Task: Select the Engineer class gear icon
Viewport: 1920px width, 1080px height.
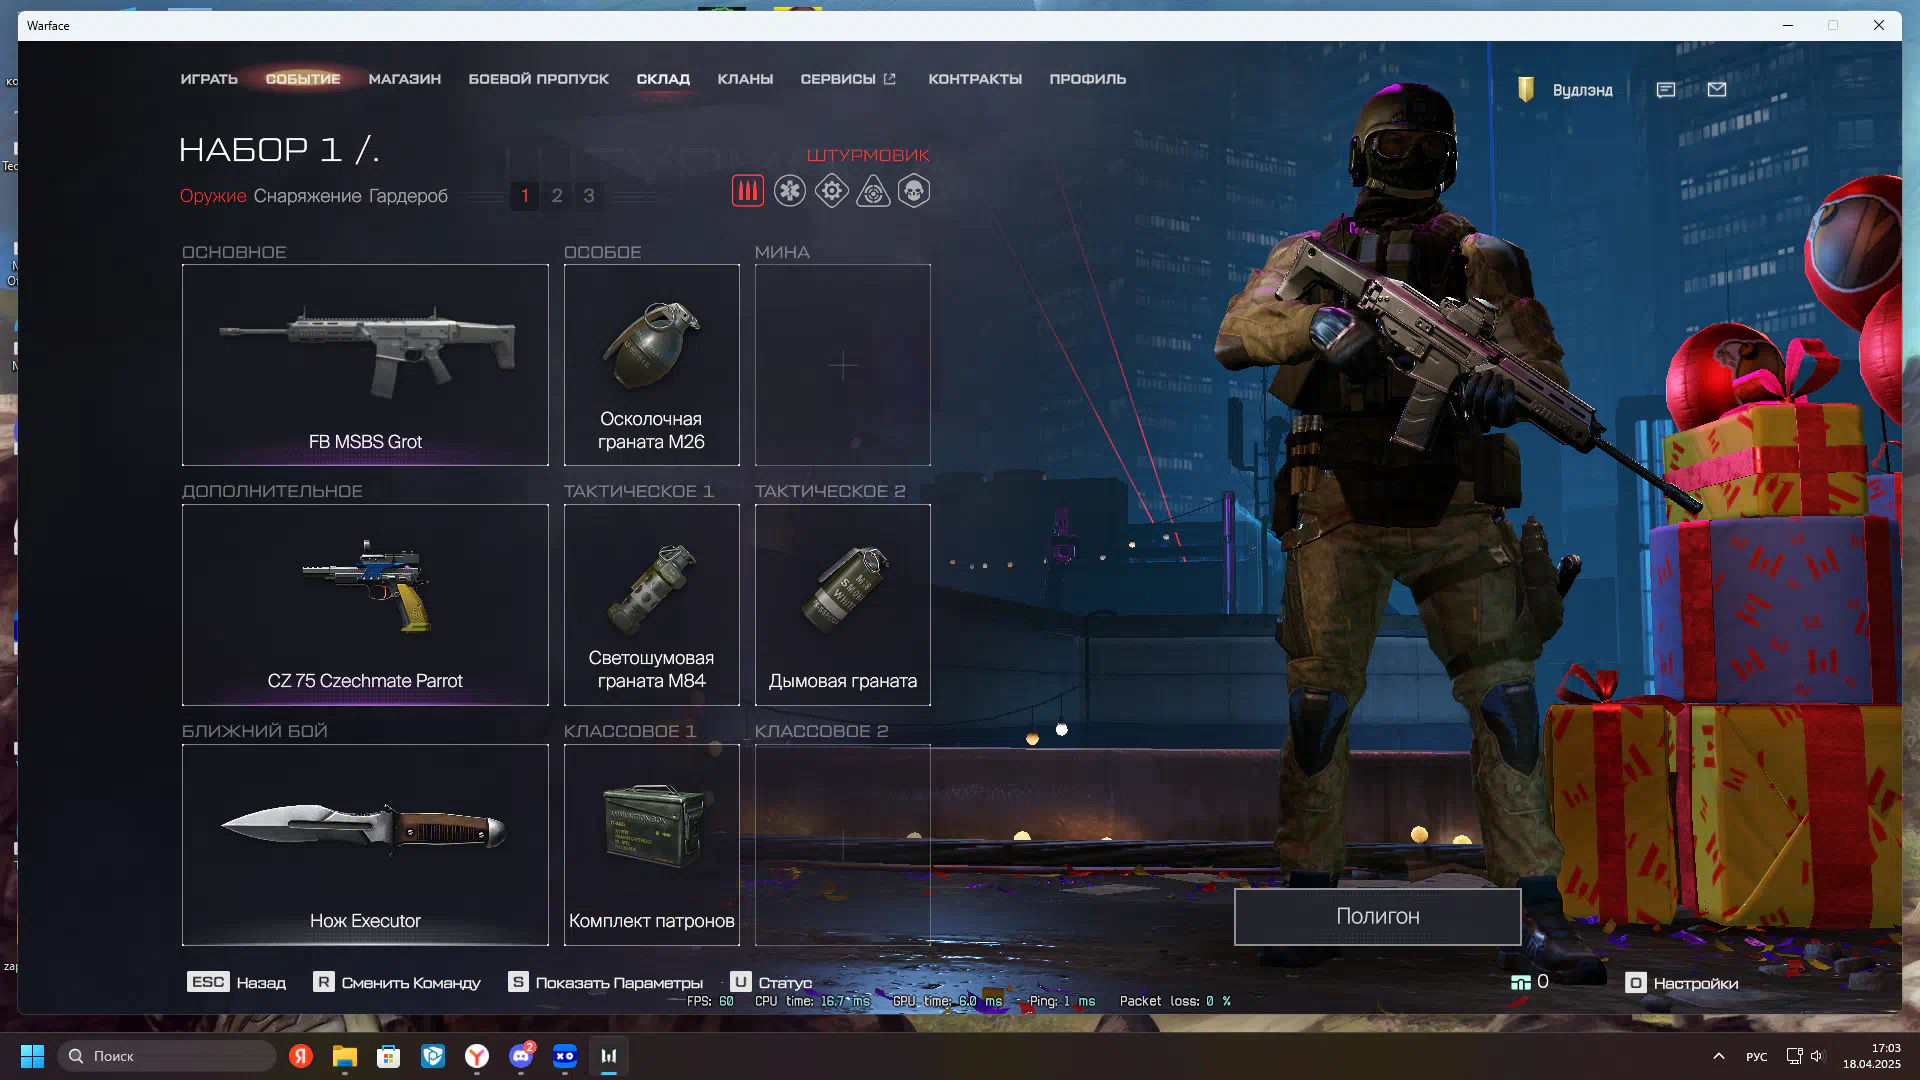Action: point(832,191)
